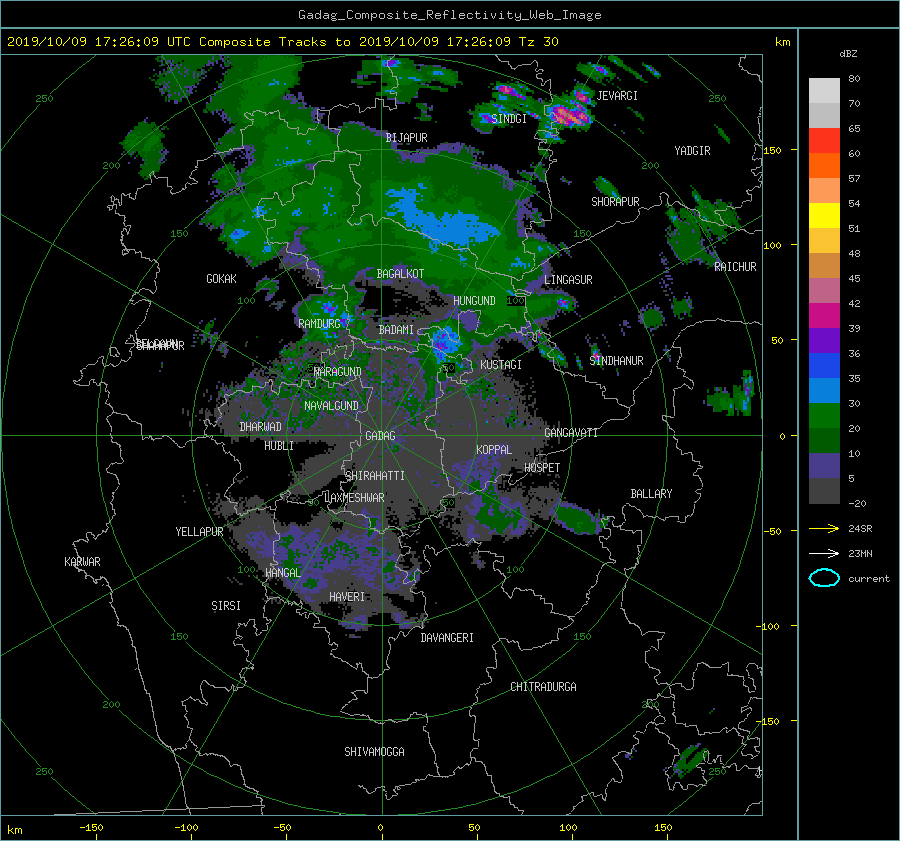The image size is (900, 841).
Task: Click the SINDGI city label
Action: point(509,119)
